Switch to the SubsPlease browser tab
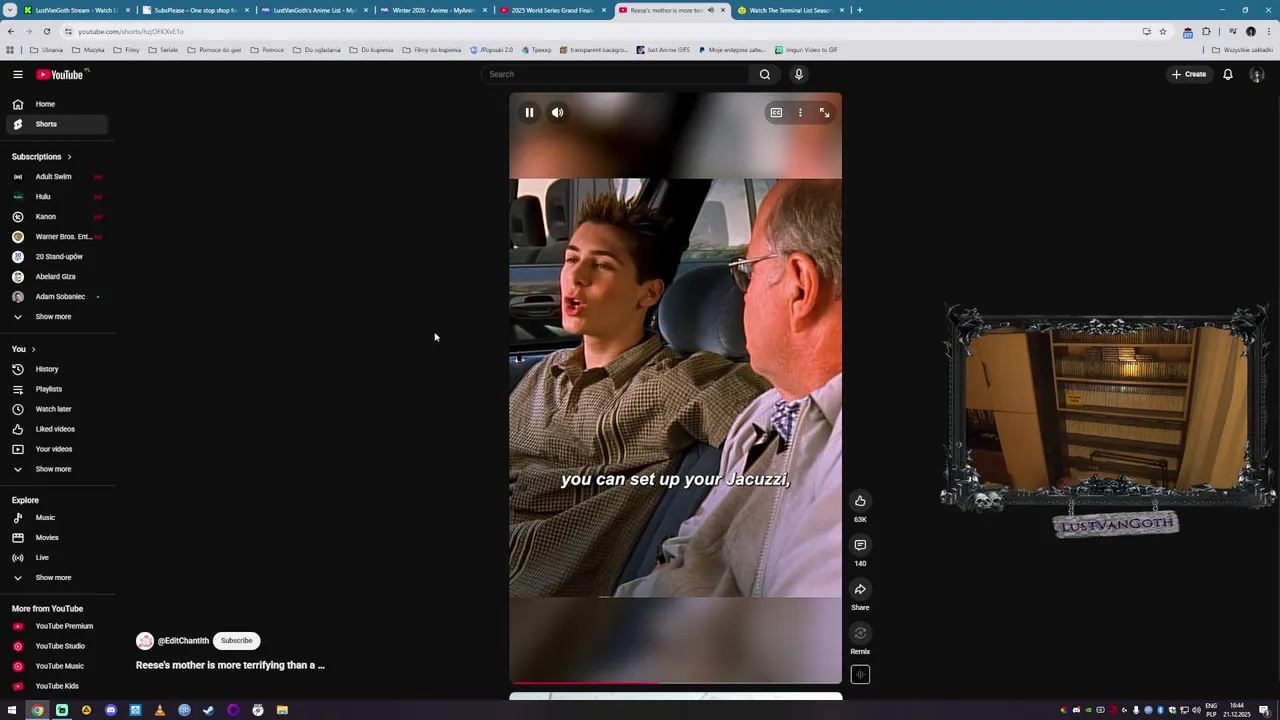Image resolution: width=1280 pixels, height=720 pixels. (x=195, y=10)
